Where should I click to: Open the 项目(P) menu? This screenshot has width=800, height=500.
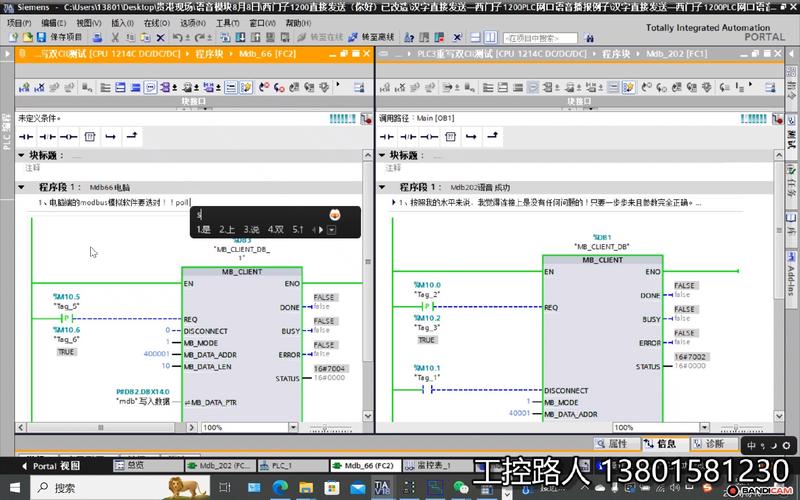point(20,22)
